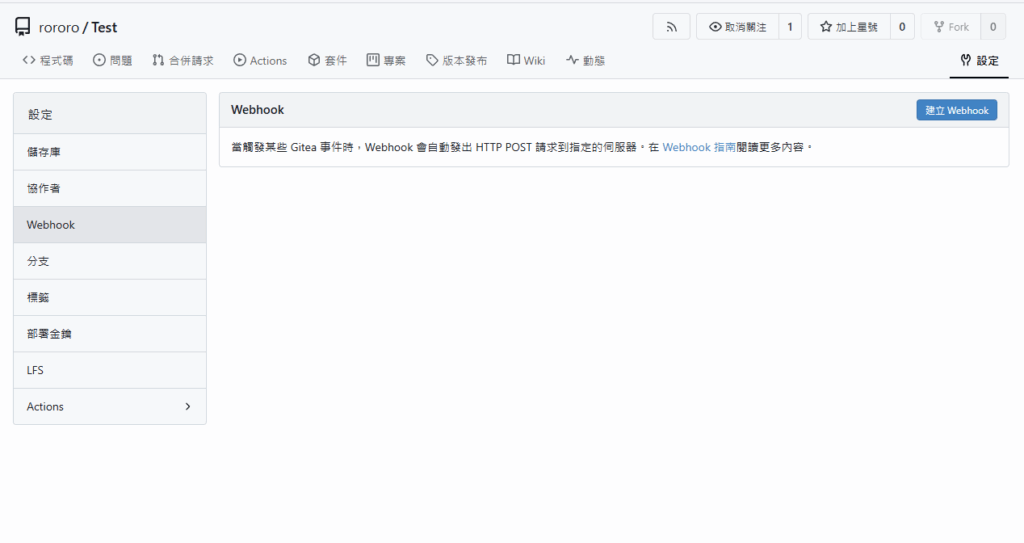Screen dimensions: 1024x543
Task: View the 動態 activity tab
Action: pos(585,61)
